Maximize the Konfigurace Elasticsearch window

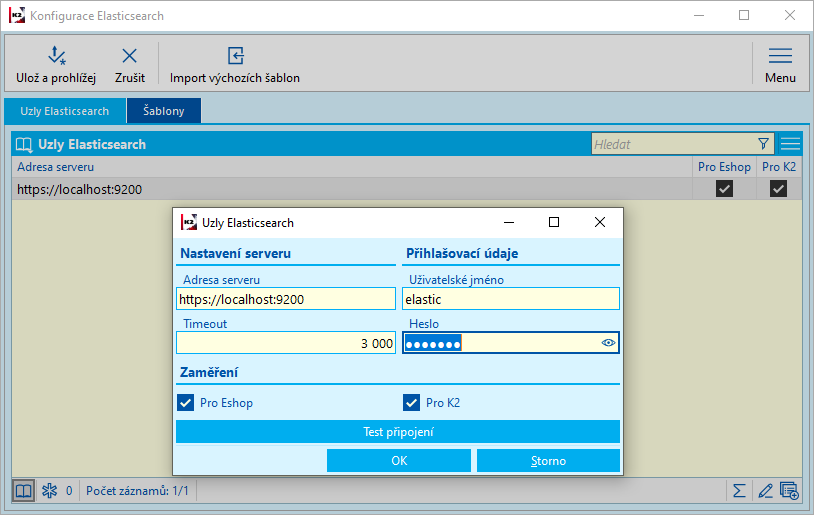tap(744, 16)
